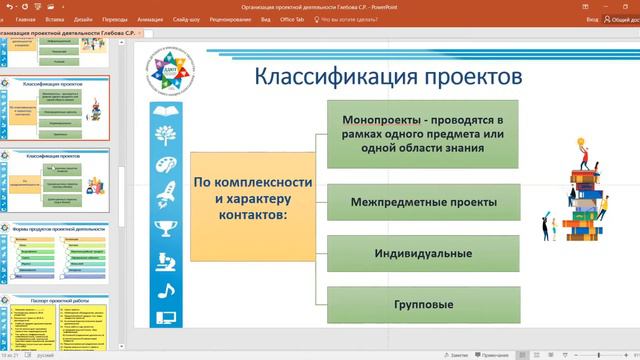The image size is (640, 360).
Task: Click the zoom slider handle
Action: tap(599, 356)
